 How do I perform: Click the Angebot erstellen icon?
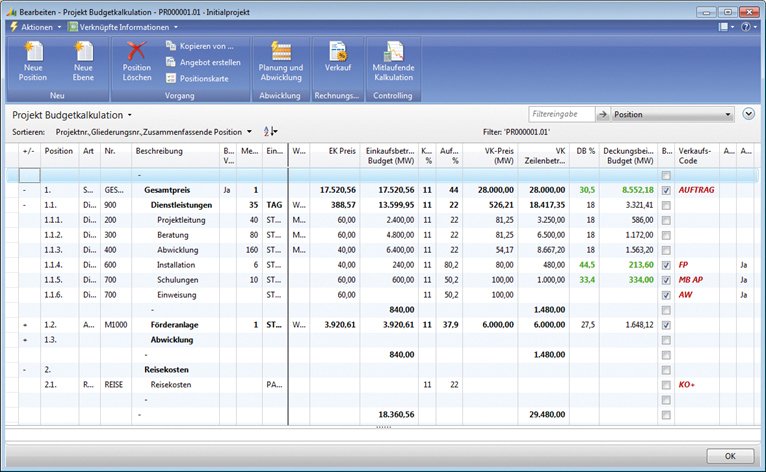[x=170, y=62]
